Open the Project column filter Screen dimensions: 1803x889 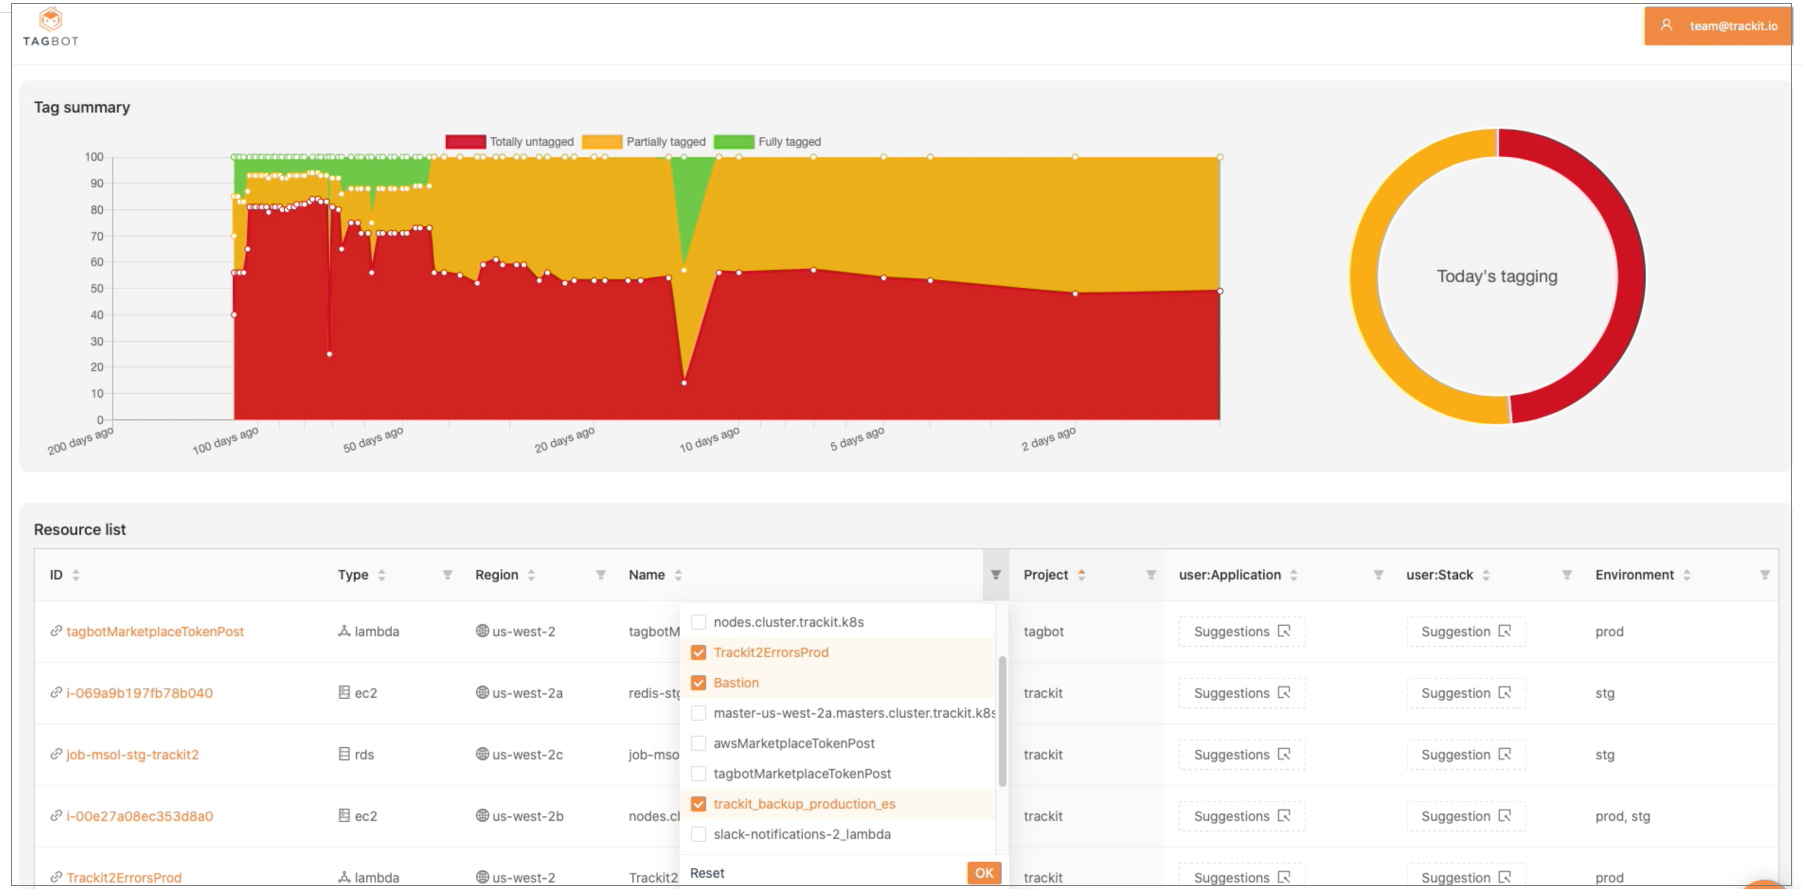click(x=1151, y=575)
